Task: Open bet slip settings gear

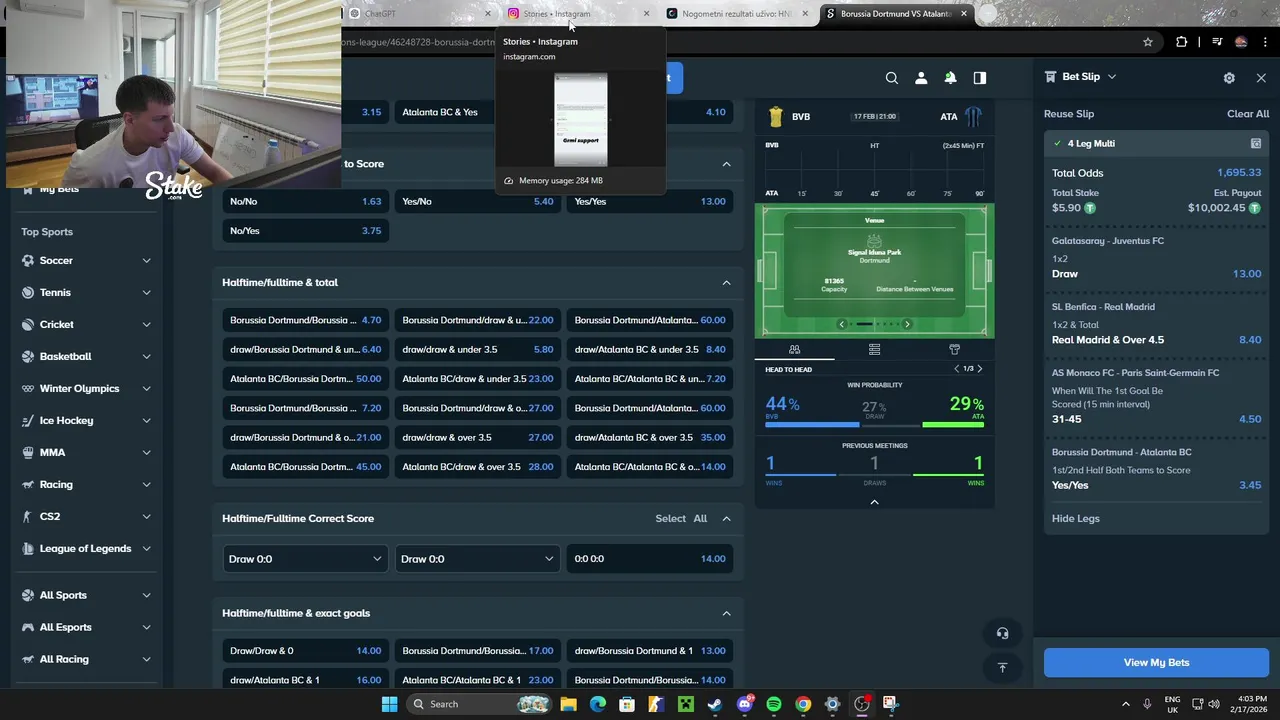Action: (x=1229, y=78)
